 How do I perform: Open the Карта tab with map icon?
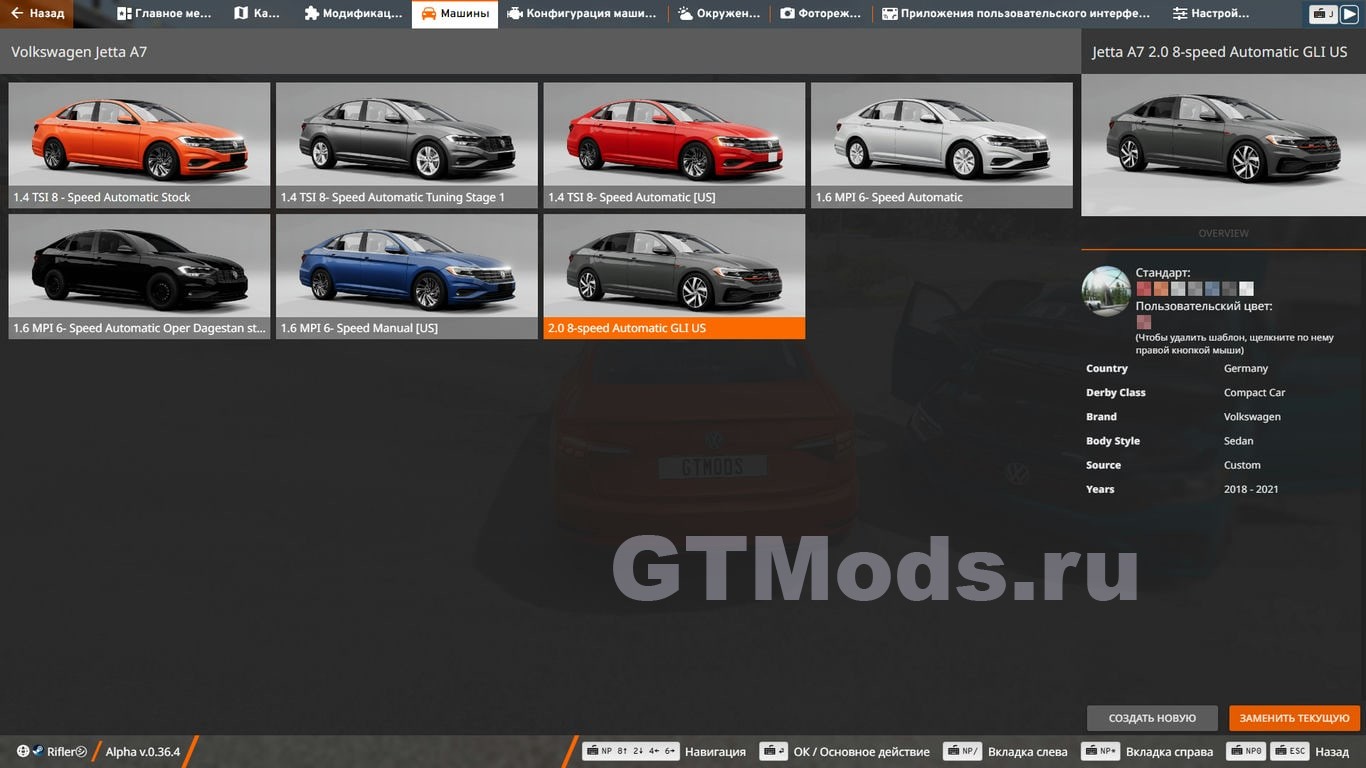tap(257, 14)
